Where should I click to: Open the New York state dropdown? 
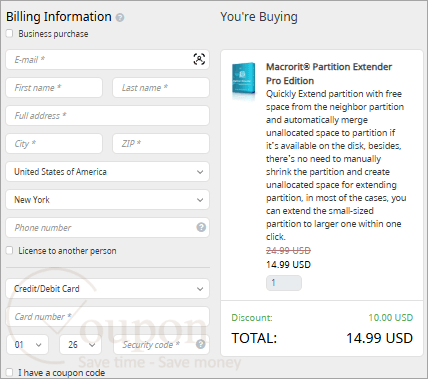(107, 200)
